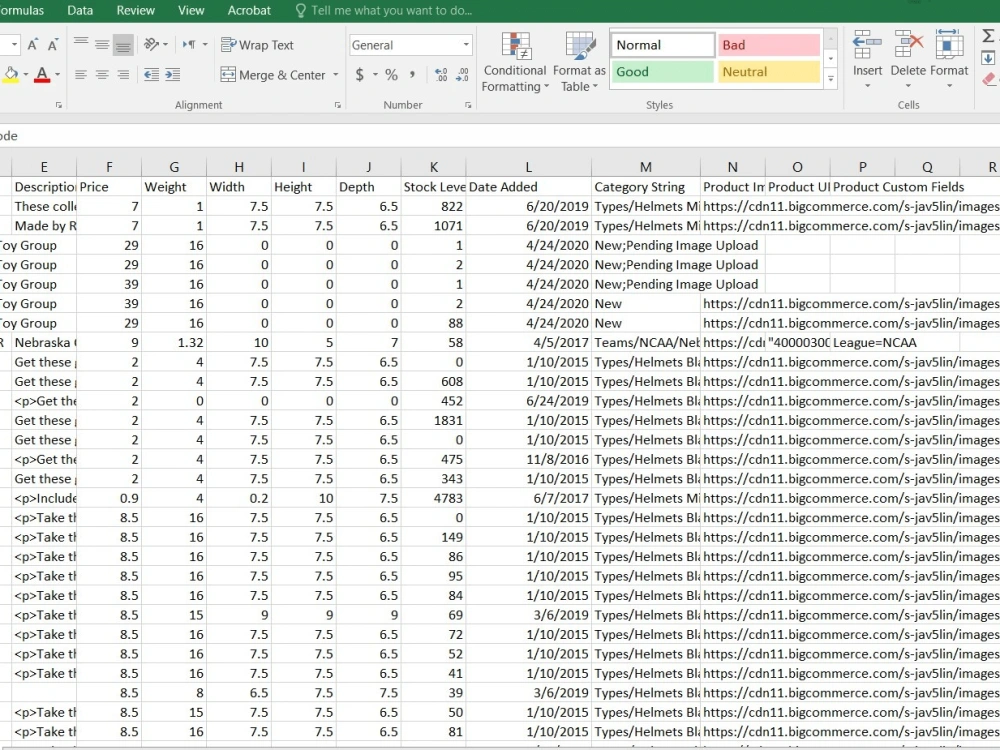This screenshot has width=1000, height=750.
Task: Click weight cell 1.32
Action: click(x=174, y=342)
